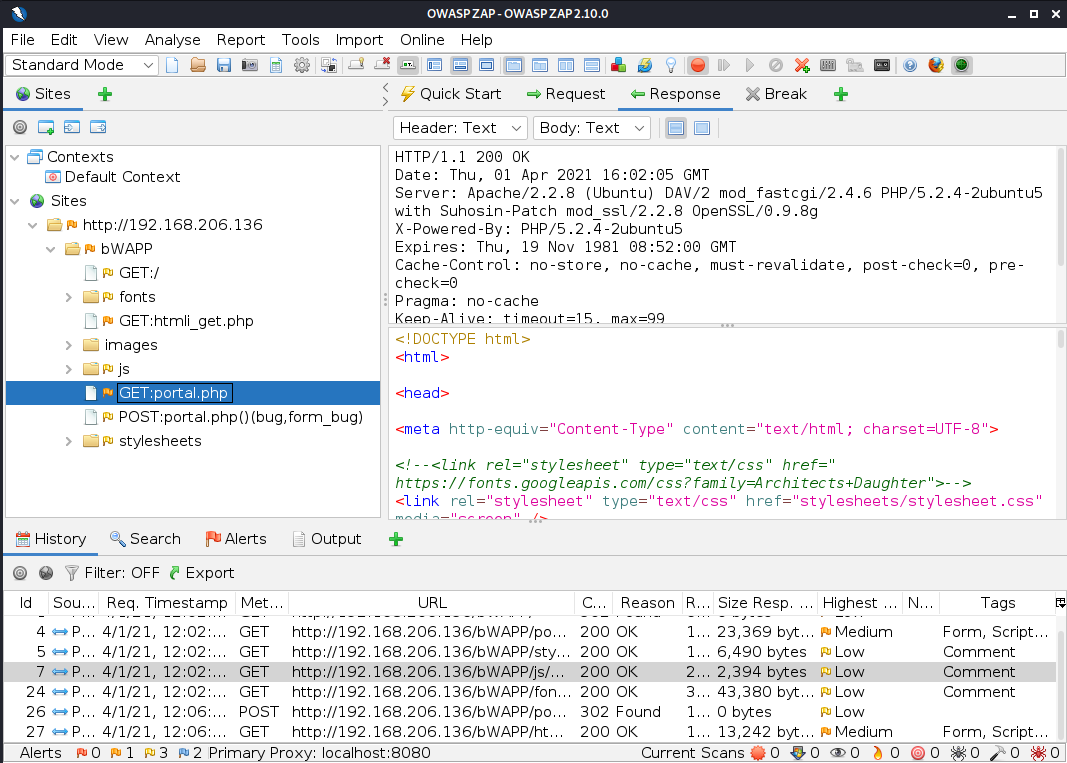Open the ZAP User Guide help icon
The height and width of the screenshot is (763, 1067).
(x=910, y=65)
